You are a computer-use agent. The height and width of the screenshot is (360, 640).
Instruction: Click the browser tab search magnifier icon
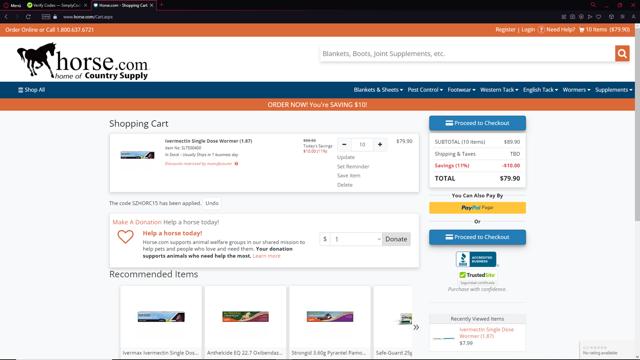coord(593,5)
